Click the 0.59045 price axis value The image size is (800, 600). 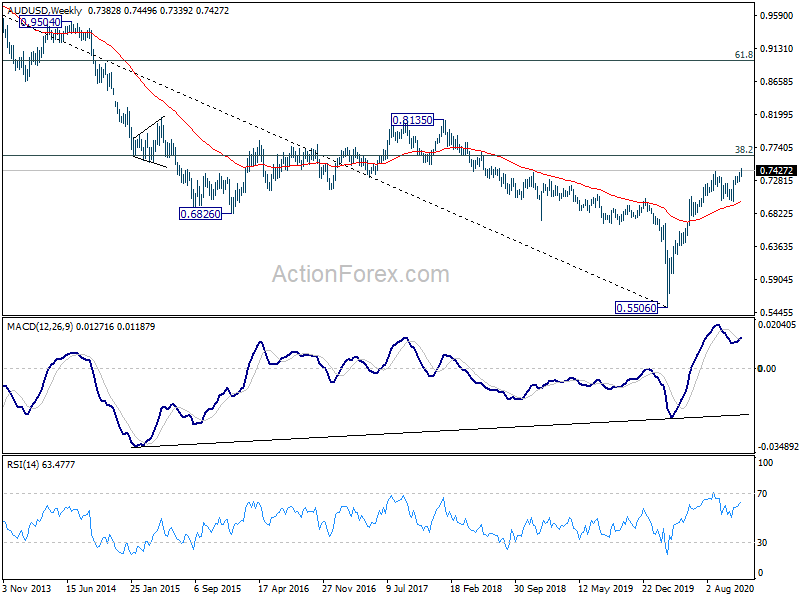tap(777, 280)
